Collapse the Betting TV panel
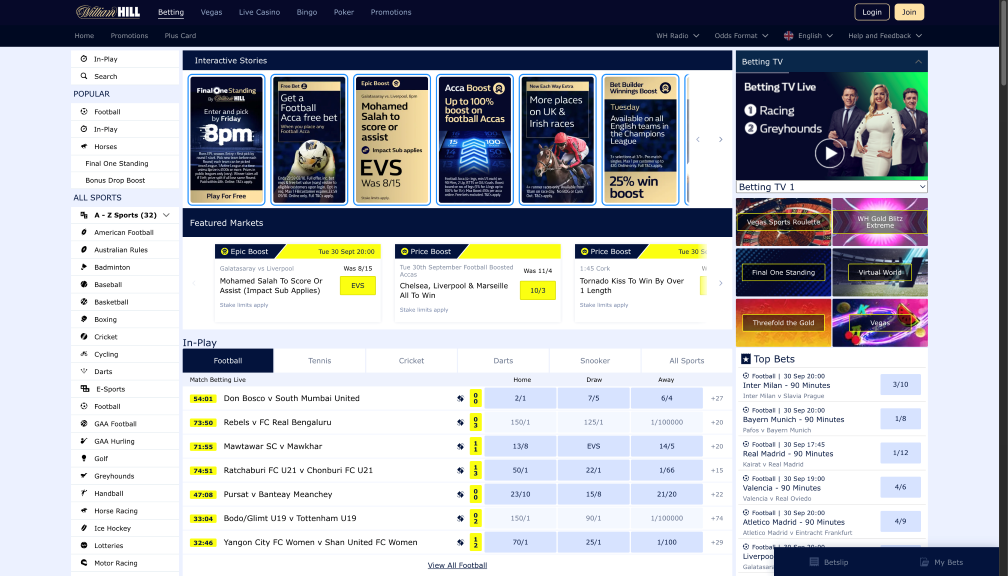The image size is (1008, 576). (918, 62)
